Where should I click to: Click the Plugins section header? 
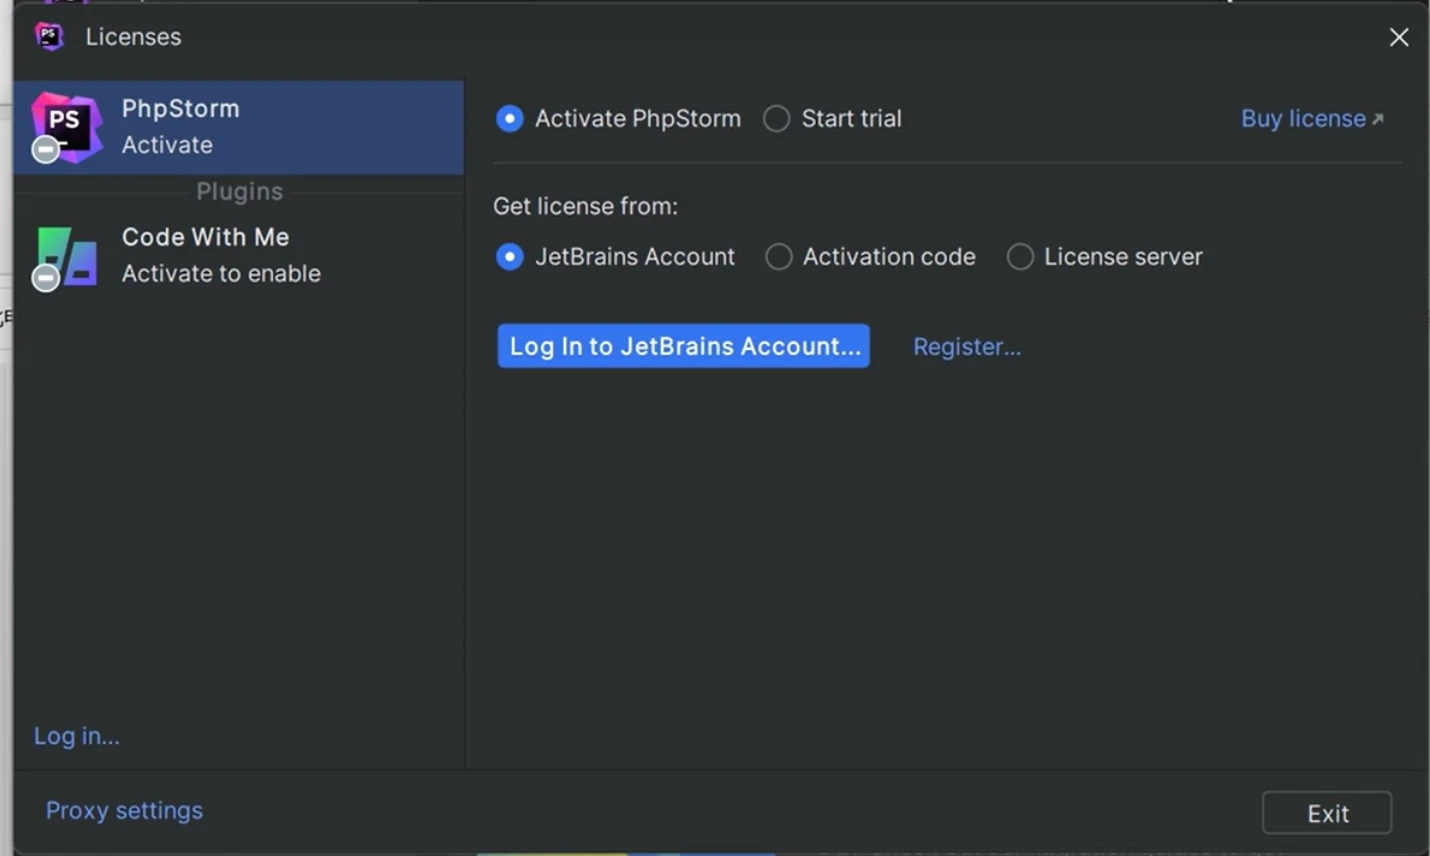(x=239, y=191)
